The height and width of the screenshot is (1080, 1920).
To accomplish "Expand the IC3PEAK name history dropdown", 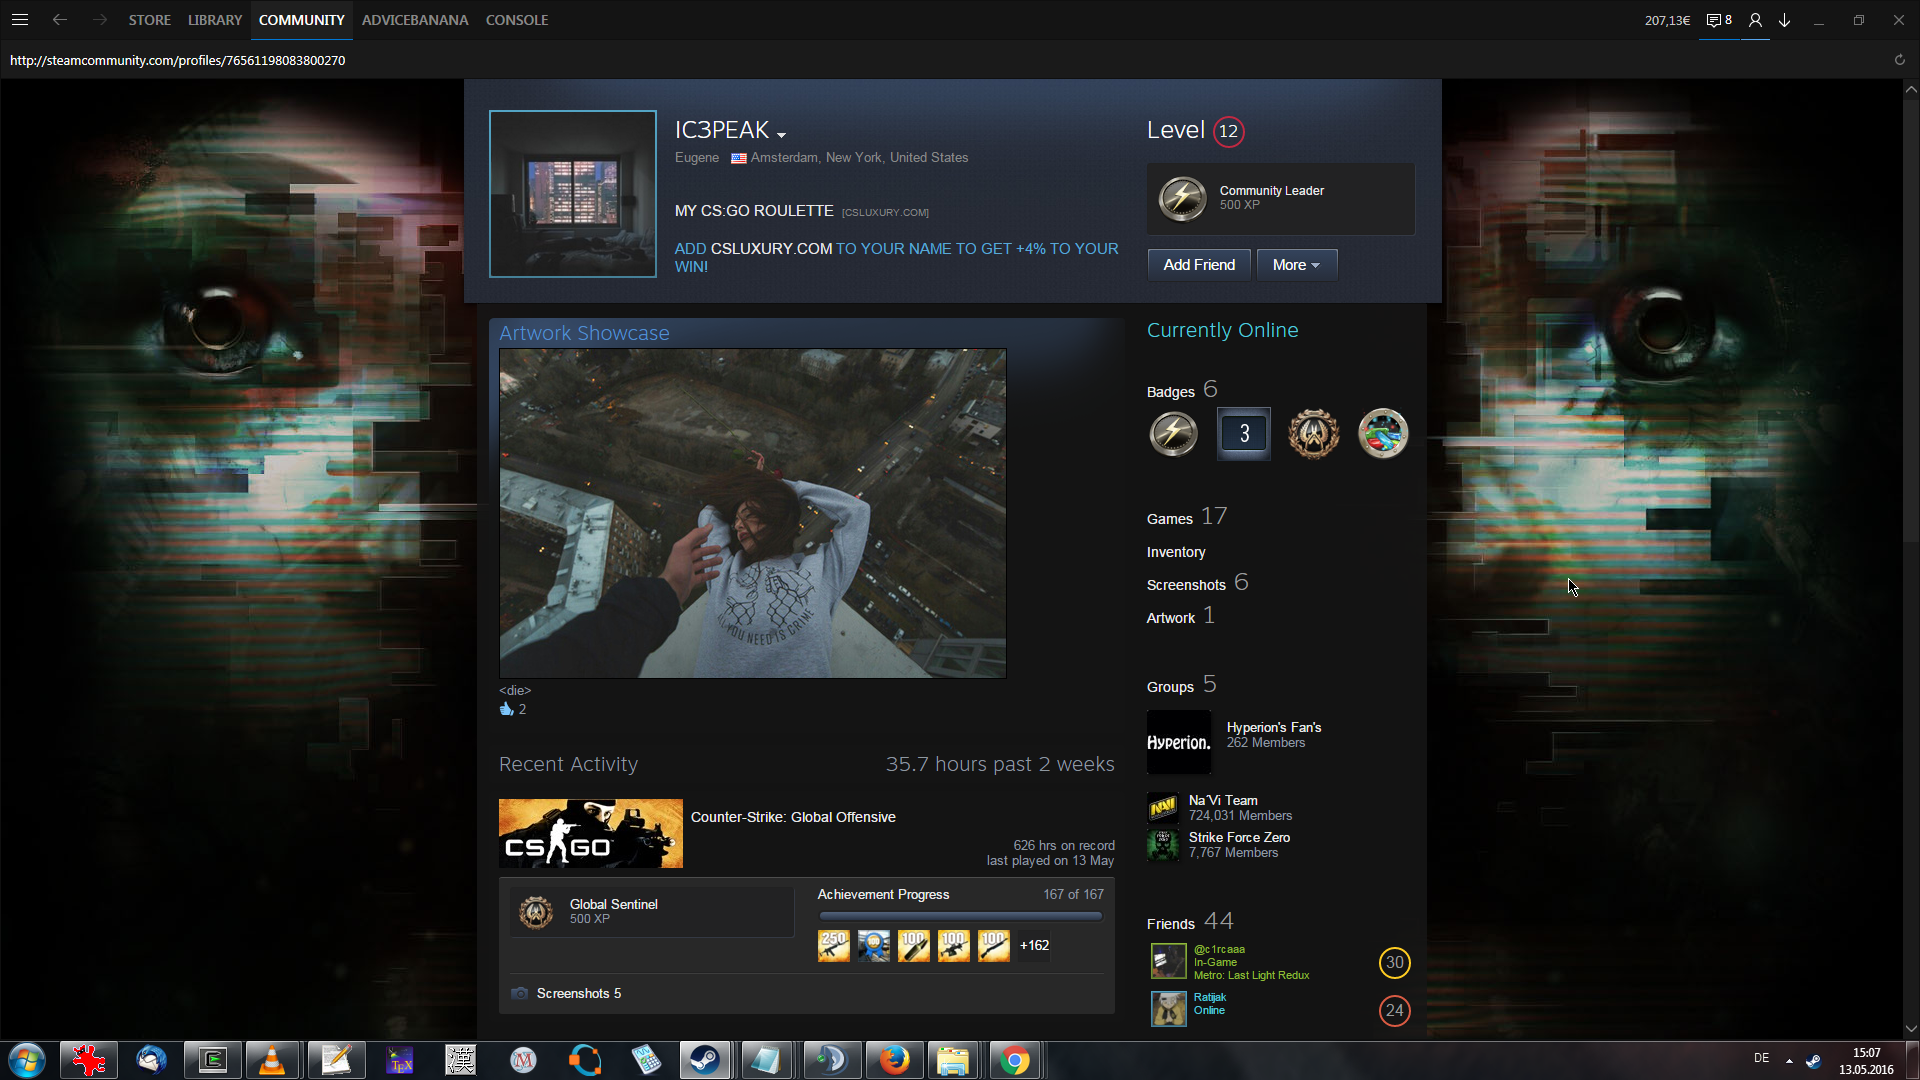I will [781, 134].
